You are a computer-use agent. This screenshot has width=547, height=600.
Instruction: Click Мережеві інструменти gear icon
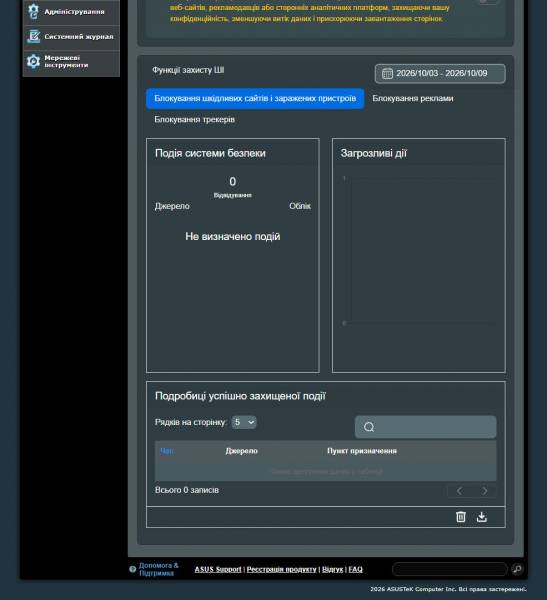[33, 62]
